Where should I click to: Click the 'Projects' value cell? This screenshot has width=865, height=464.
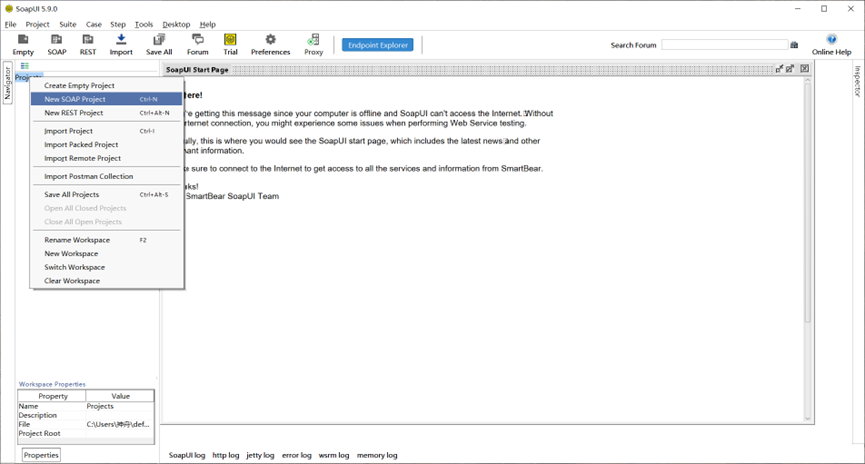120,406
